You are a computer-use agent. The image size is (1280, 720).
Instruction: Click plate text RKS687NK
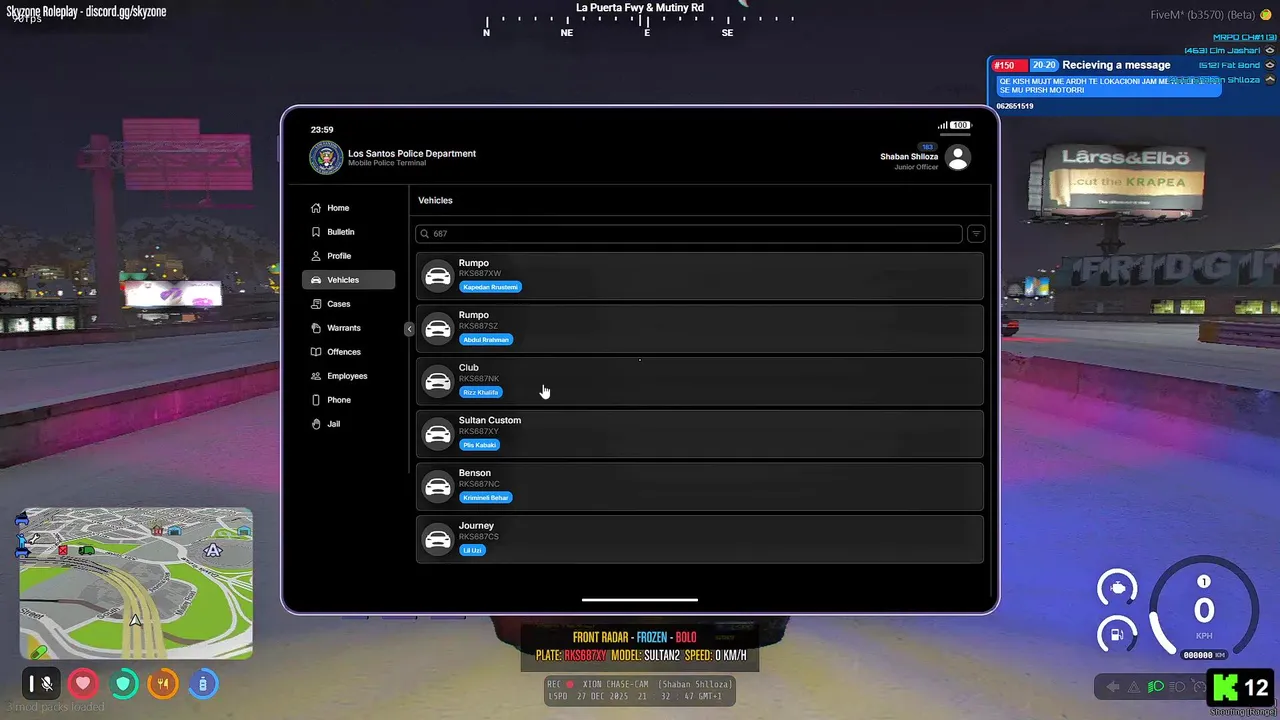[x=479, y=379]
